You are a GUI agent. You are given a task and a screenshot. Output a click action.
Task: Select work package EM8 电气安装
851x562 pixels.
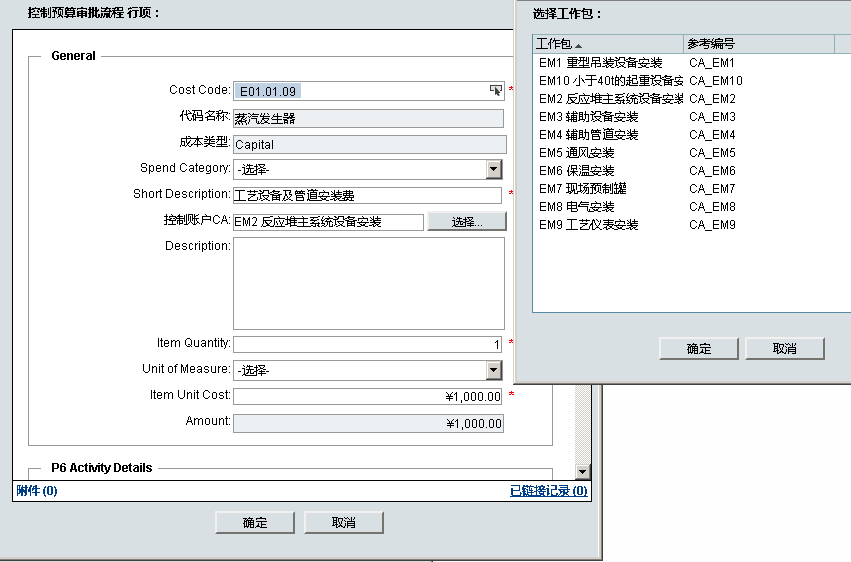point(576,207)
